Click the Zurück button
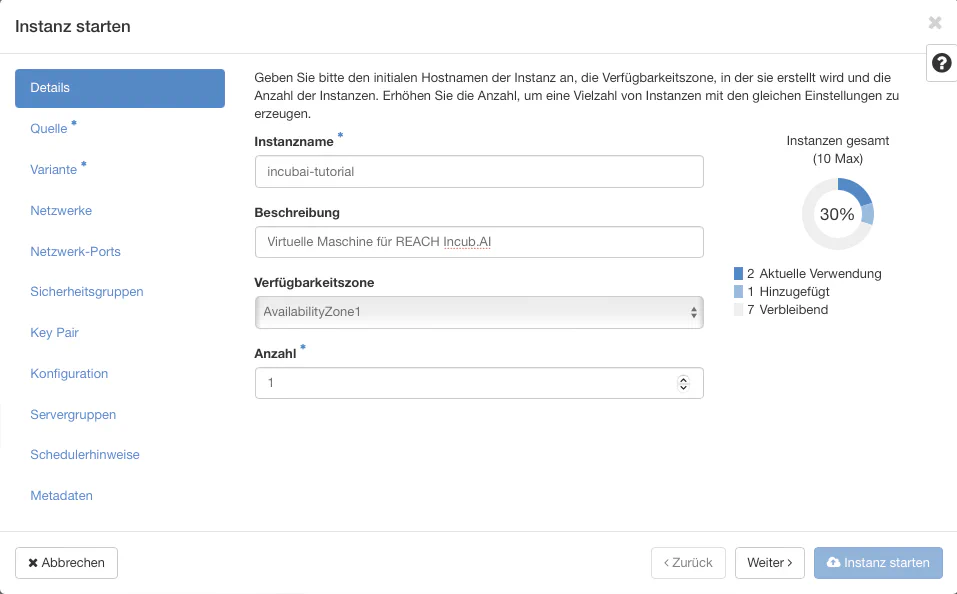 pyautogui.click(x=688, y=563)
